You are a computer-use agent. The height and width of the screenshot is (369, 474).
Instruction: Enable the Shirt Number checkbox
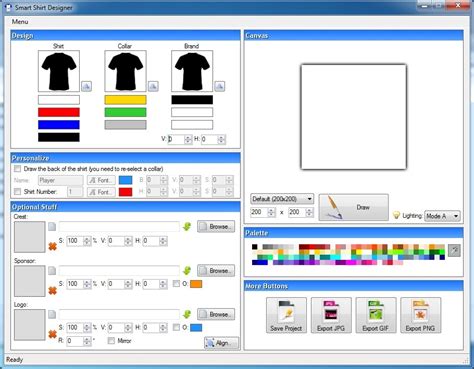(17, 191)
